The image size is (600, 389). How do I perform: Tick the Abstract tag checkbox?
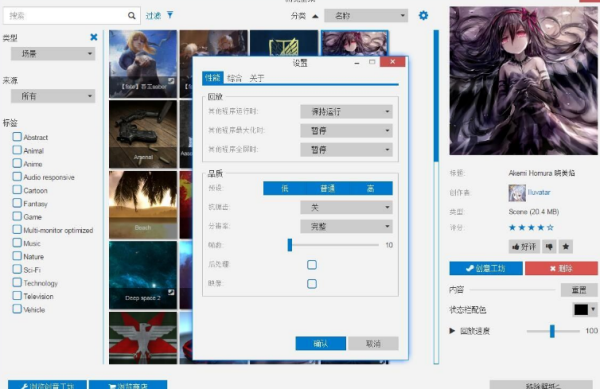click(x=17, y=137)
